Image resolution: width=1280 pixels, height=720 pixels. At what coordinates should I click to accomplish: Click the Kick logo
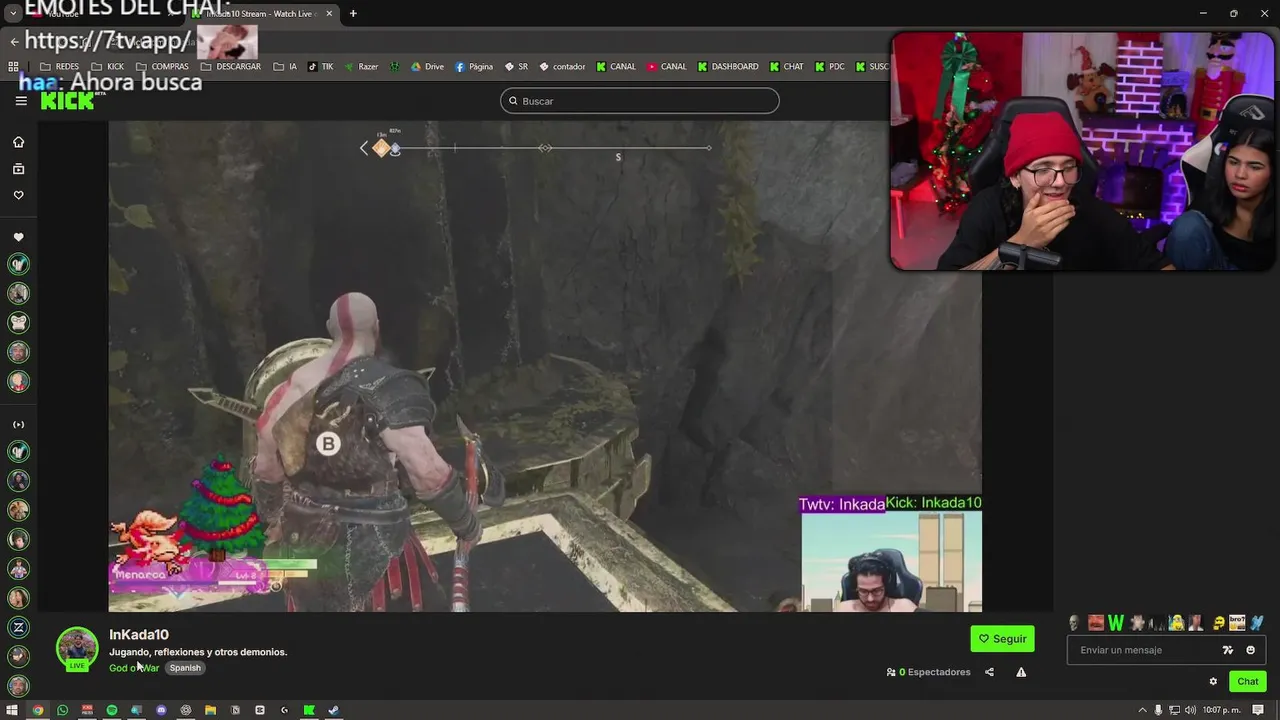coord(67,101)
